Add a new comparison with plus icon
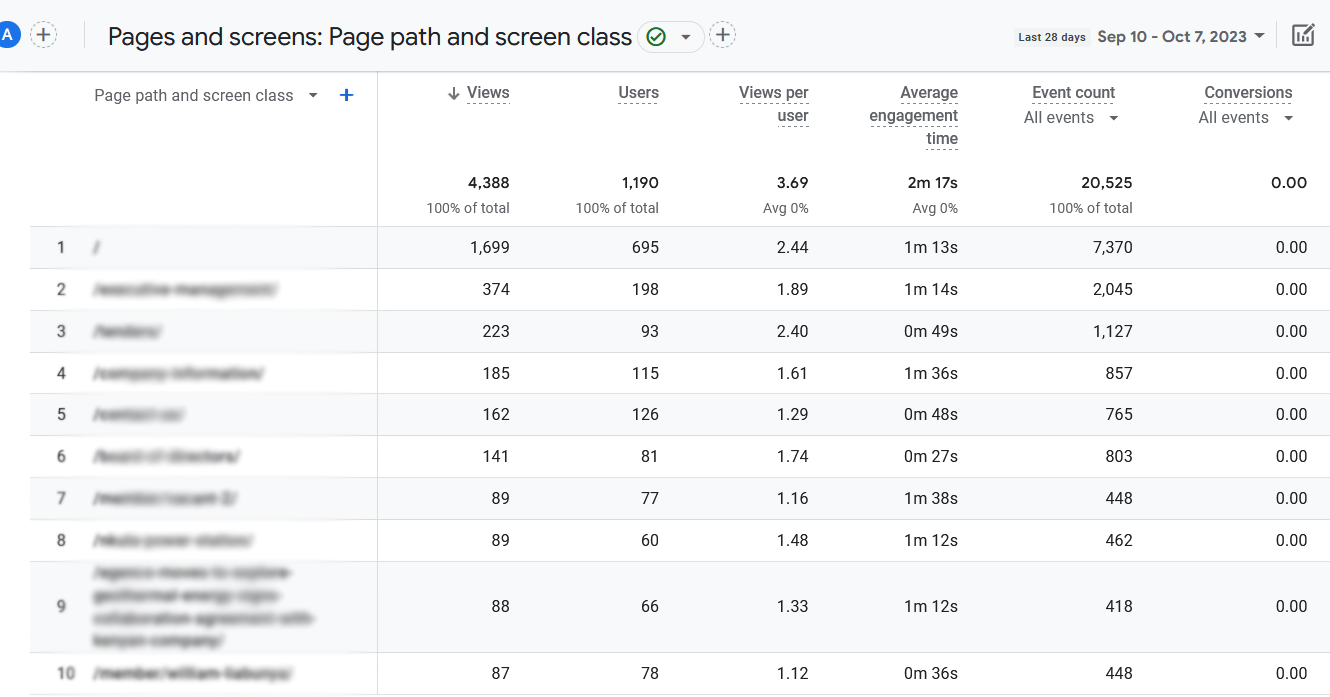The height and width of the screenshot is (697, 1330). point(44,35)
